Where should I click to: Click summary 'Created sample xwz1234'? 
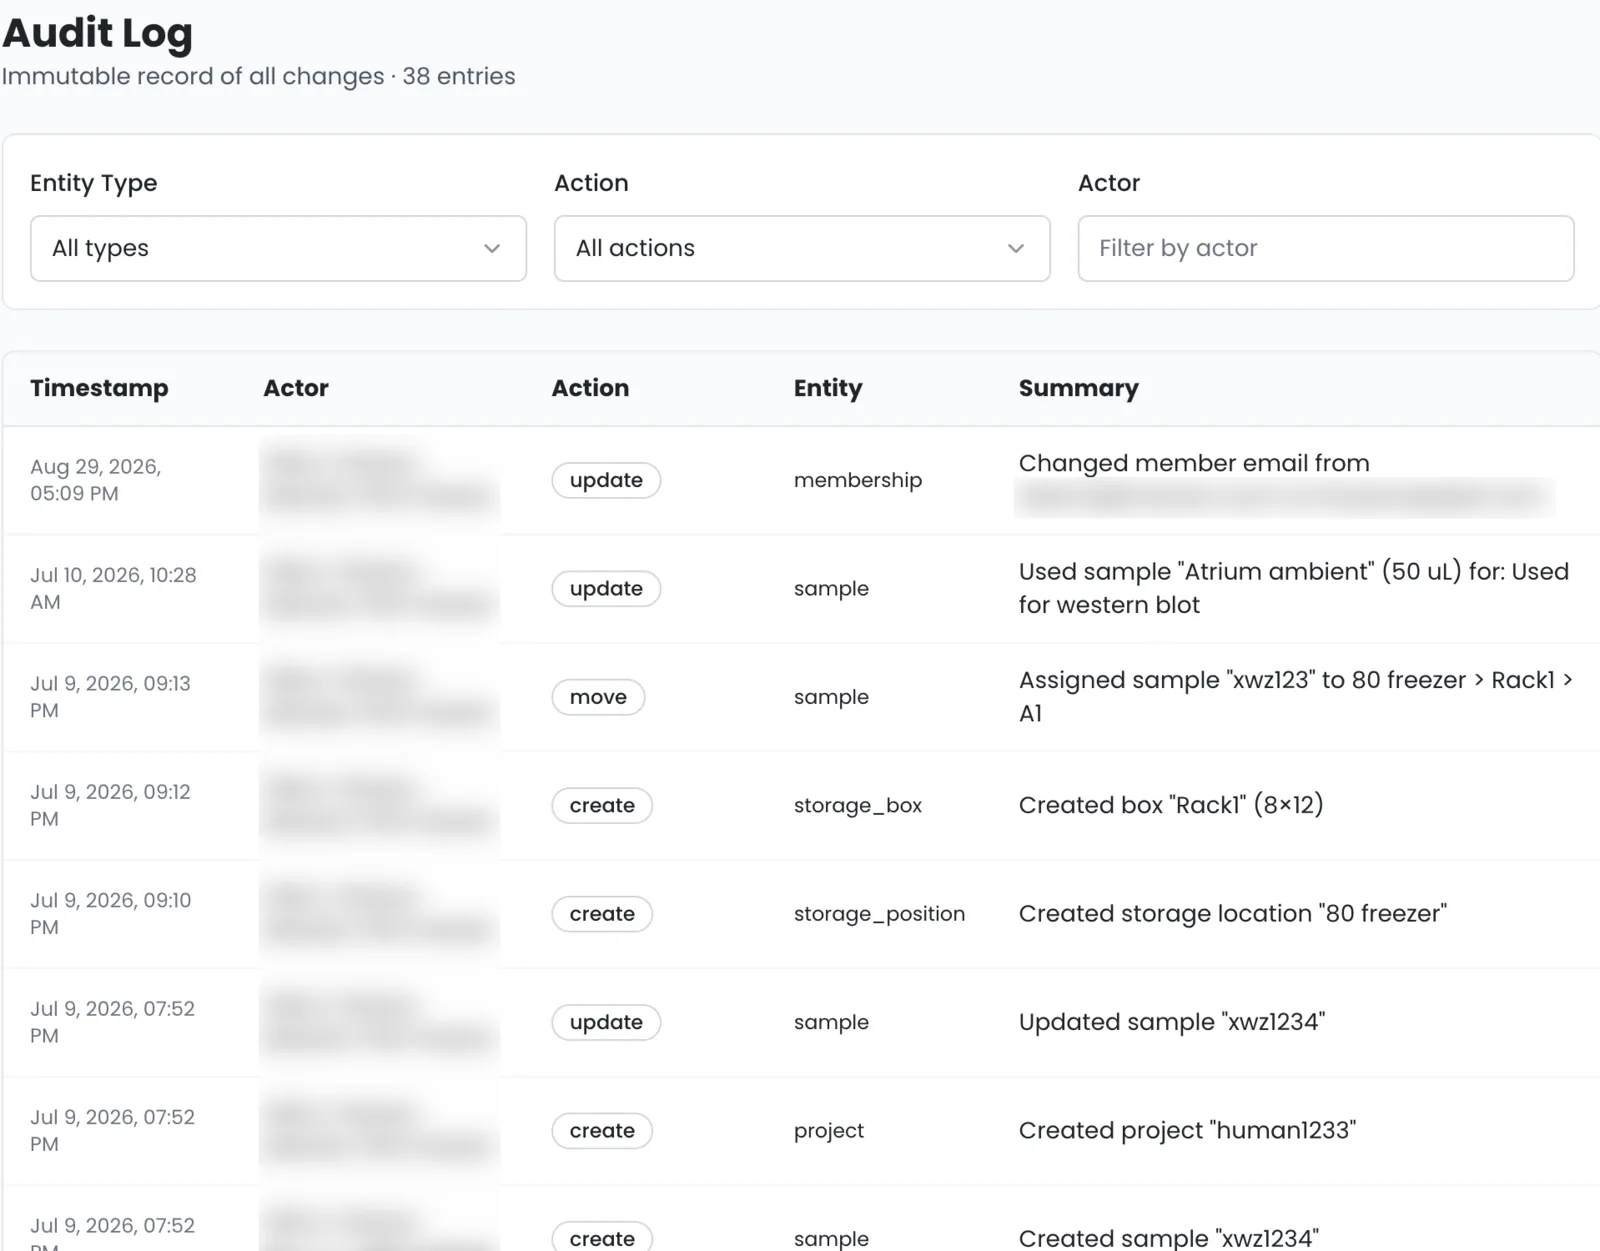[x=1169, y=1238]
